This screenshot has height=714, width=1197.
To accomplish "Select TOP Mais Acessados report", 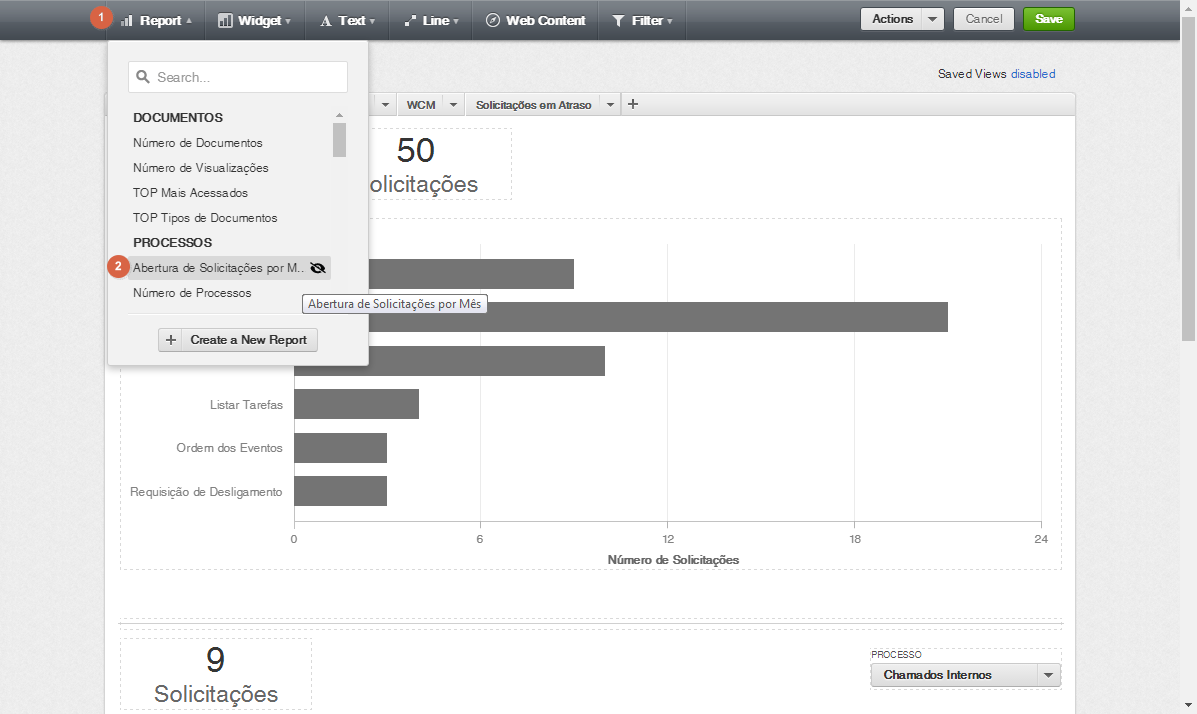I will click(190, 193).
